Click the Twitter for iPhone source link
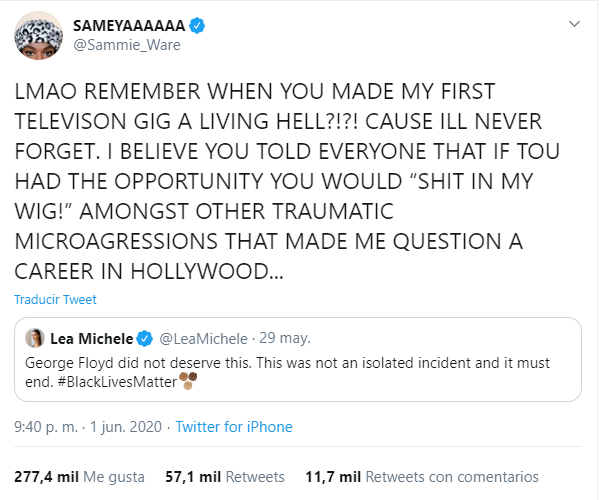 click(234, 427)
